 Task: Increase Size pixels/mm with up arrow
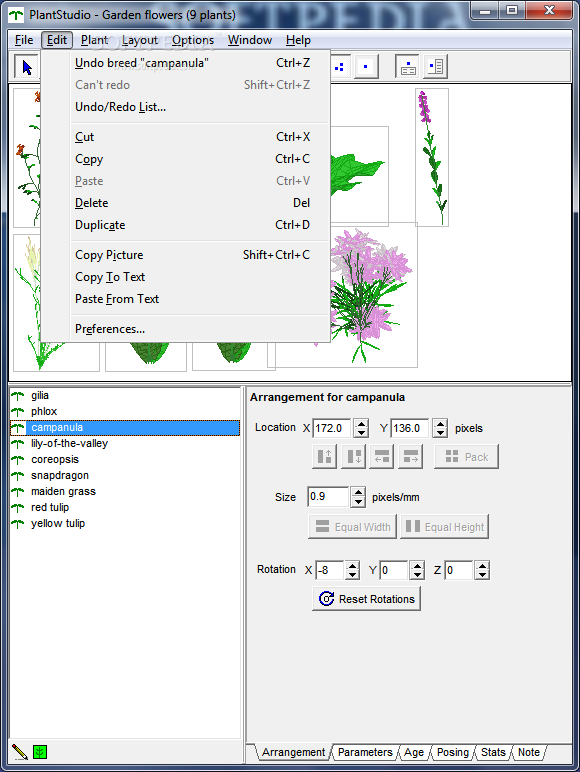point(358,492)
